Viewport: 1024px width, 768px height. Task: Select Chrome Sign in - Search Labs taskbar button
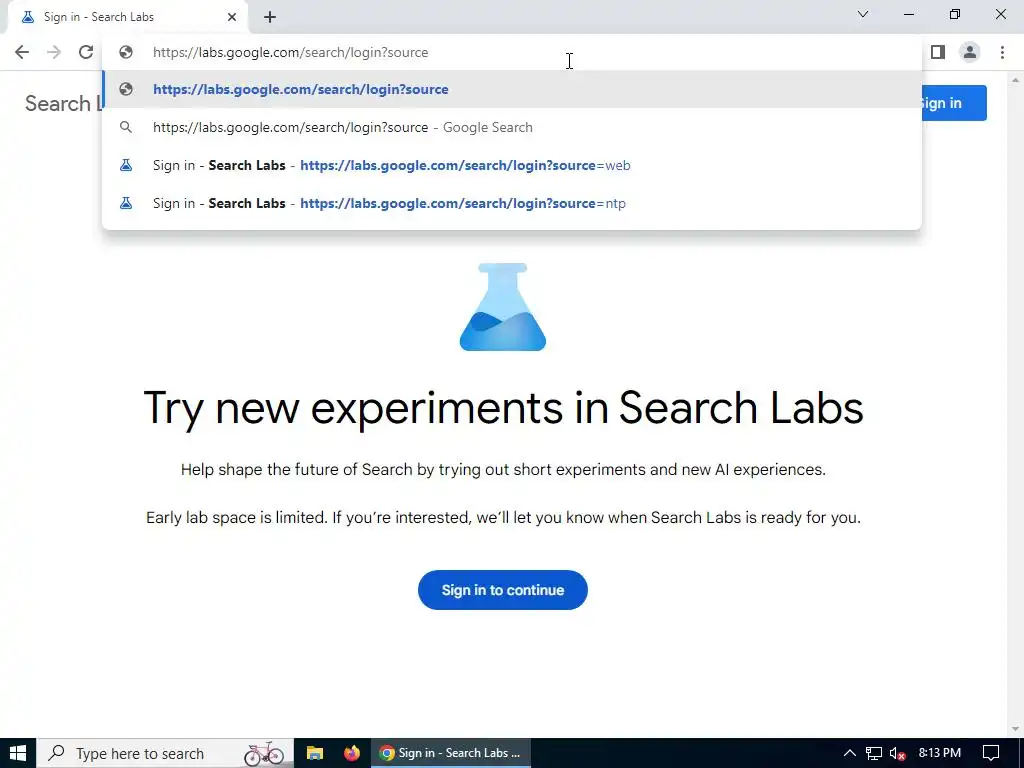[x=451, y=753]
